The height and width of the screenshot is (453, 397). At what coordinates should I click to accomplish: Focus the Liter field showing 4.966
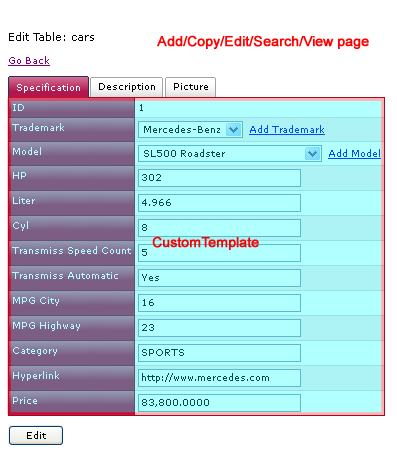[x=219, y=203]
